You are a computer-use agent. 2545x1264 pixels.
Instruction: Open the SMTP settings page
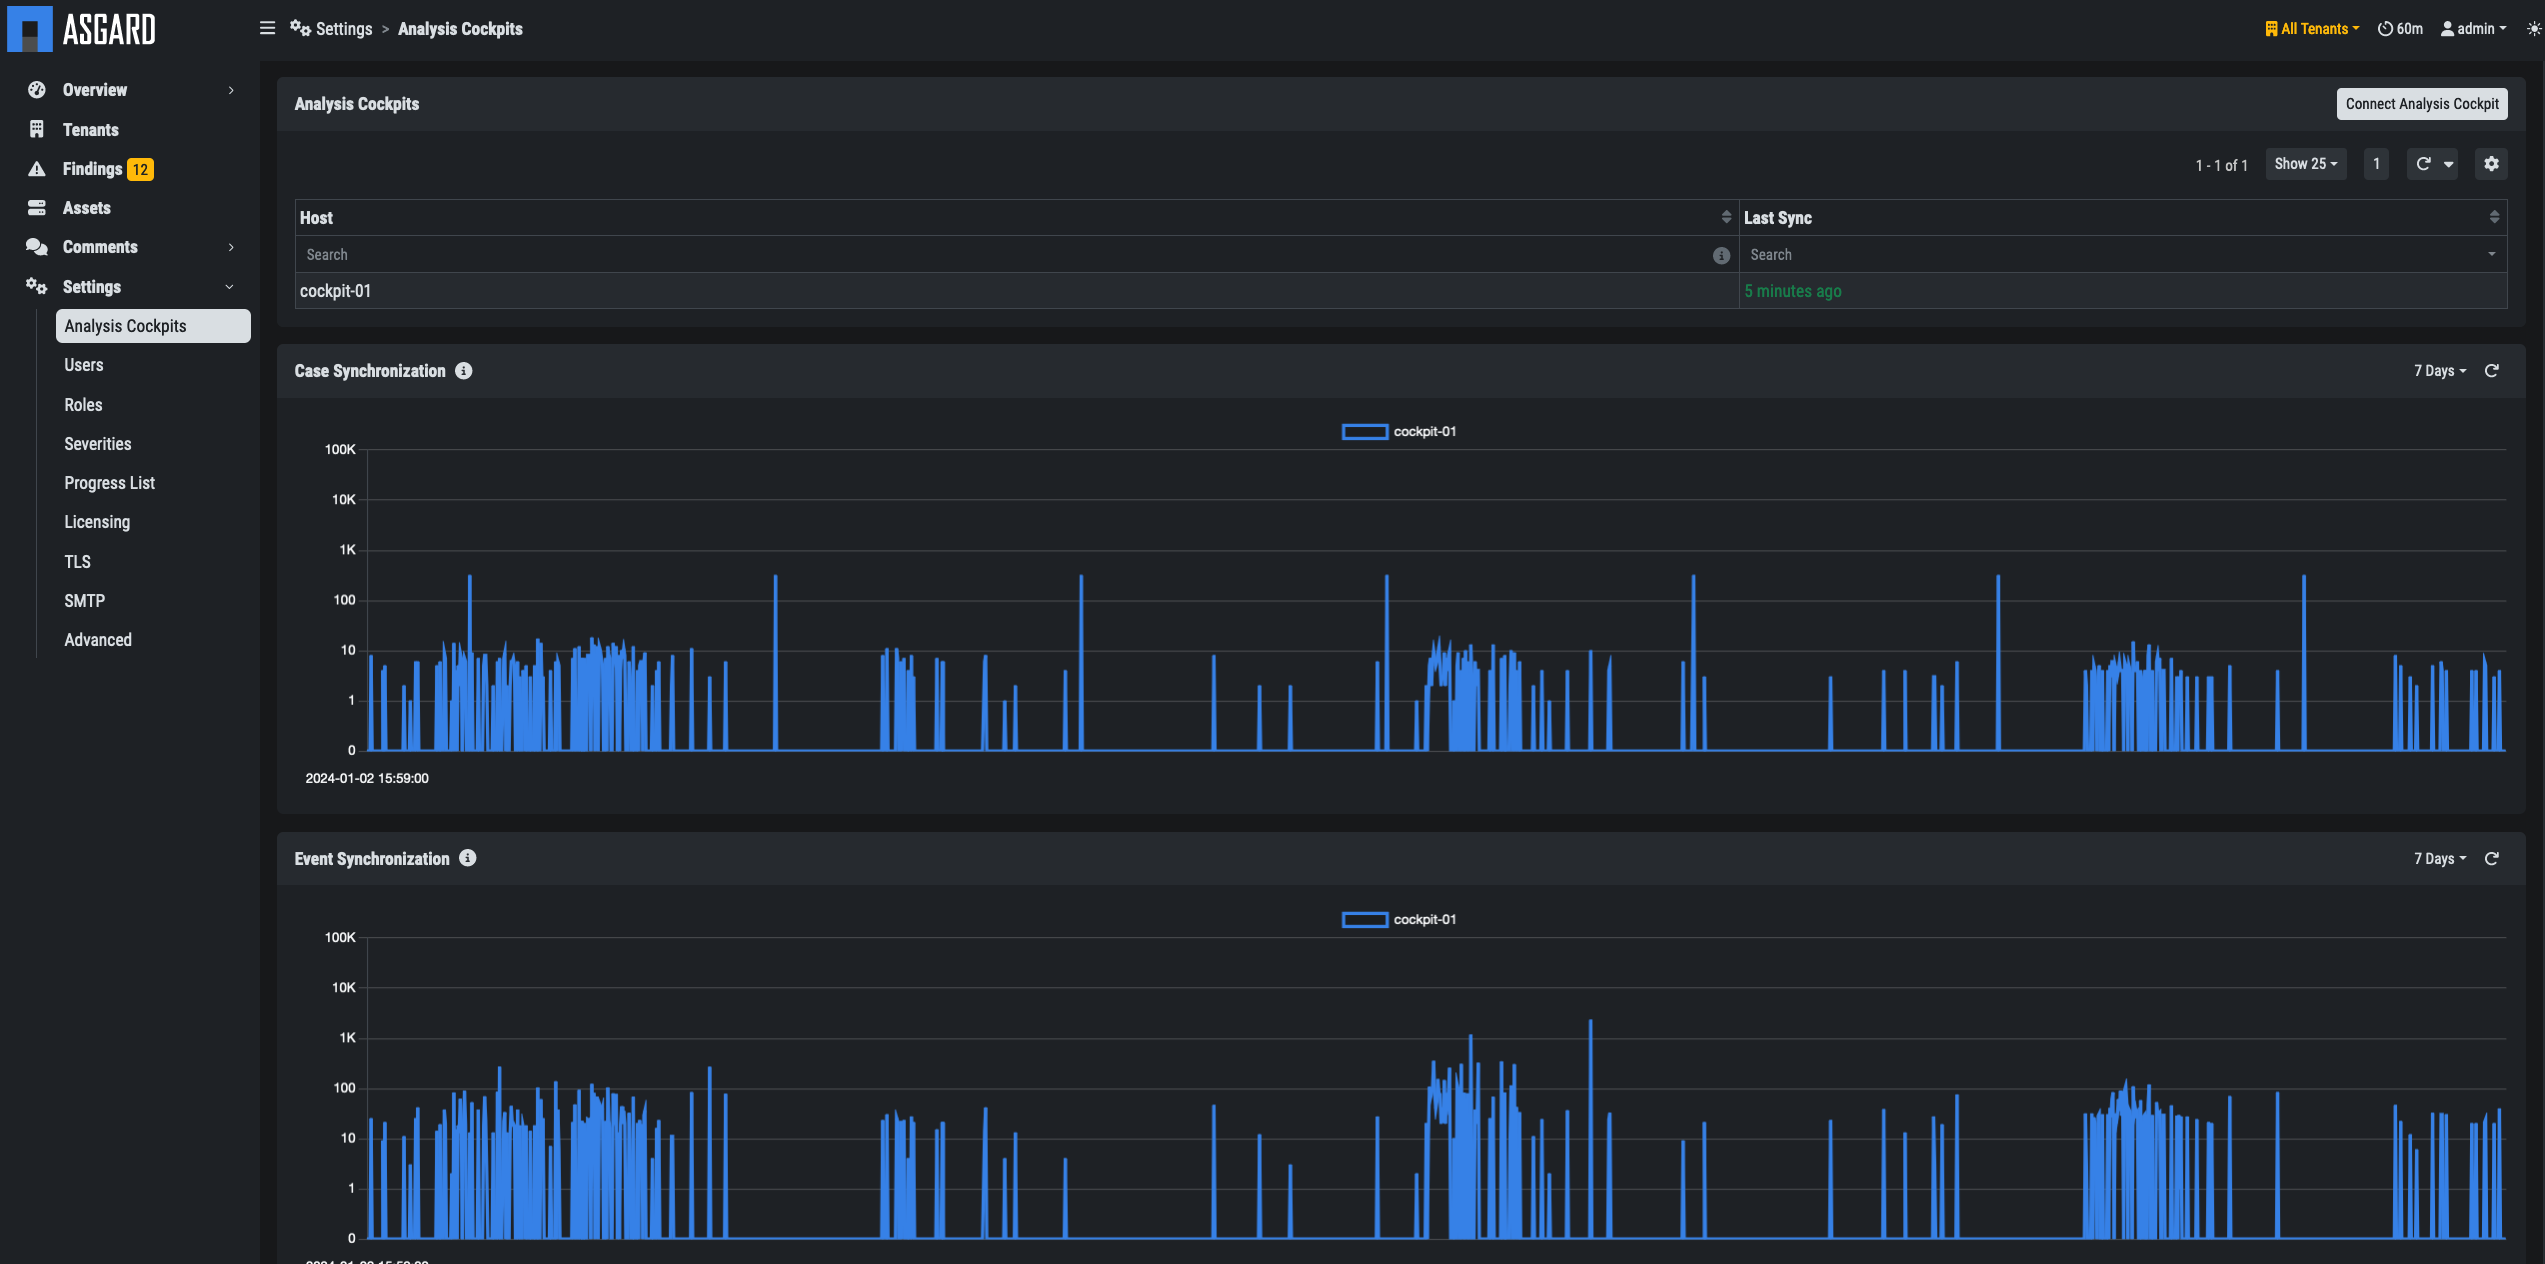[85, 601]
